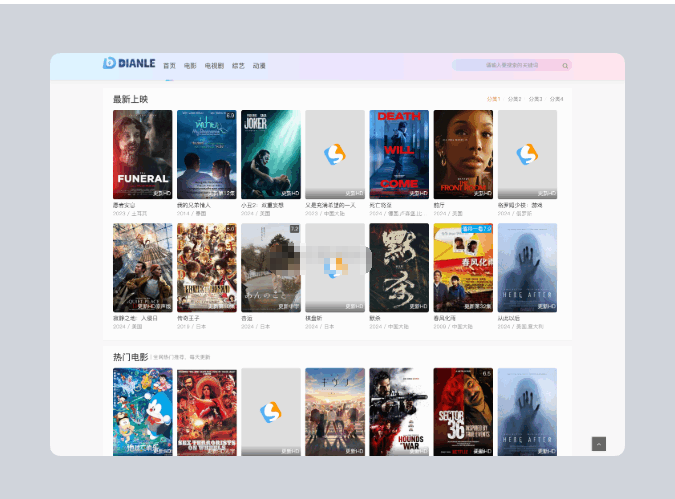The image size is (675, 499).
Task: Open the Sex Terrorists on Wheels poster
Action: pyautogui.click(x=207, y=412)
